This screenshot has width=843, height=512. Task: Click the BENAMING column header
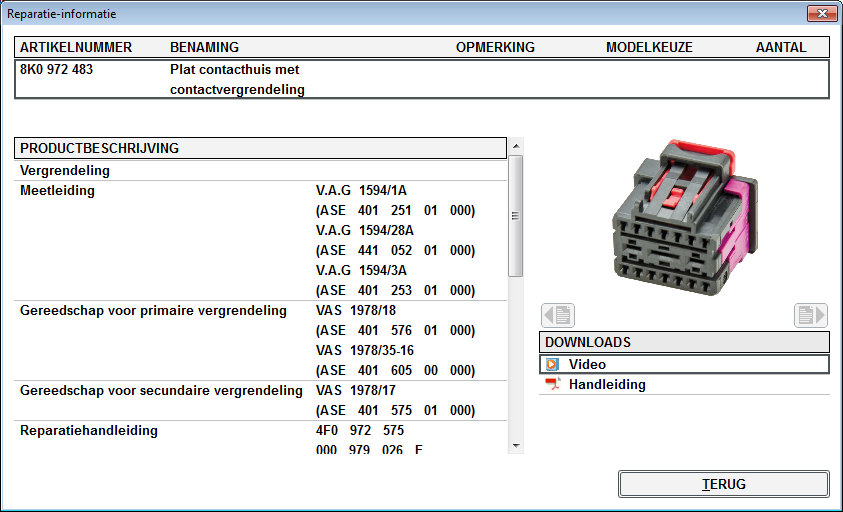pos(204,48)
